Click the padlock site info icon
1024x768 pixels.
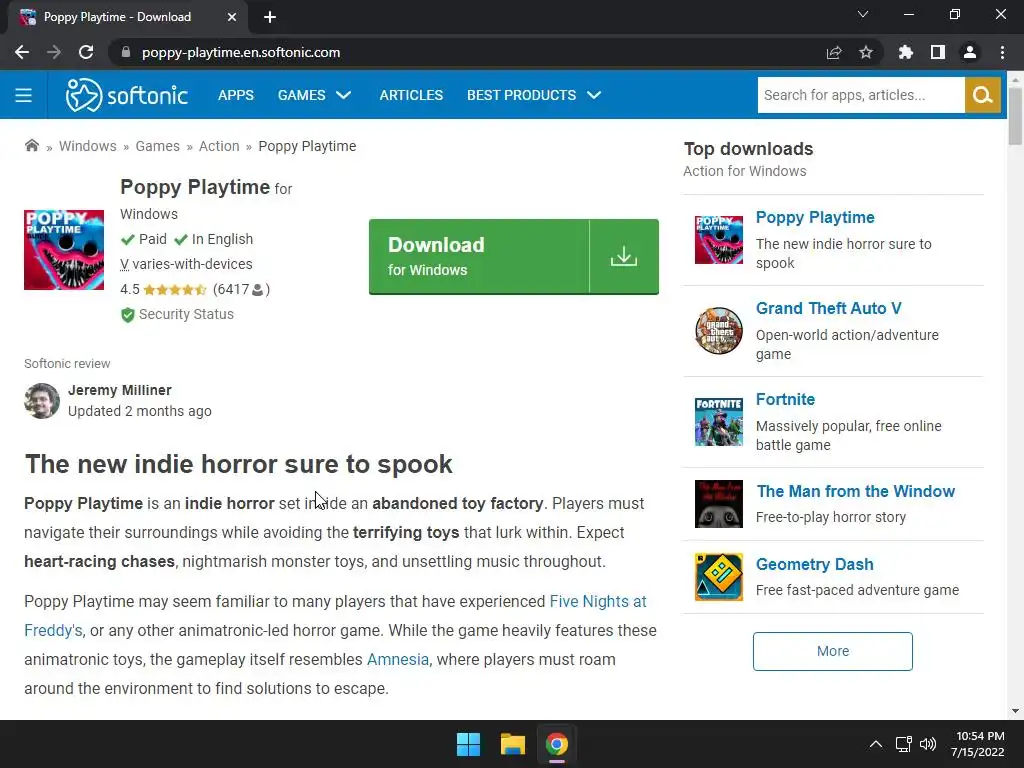(x=126, y=52)
